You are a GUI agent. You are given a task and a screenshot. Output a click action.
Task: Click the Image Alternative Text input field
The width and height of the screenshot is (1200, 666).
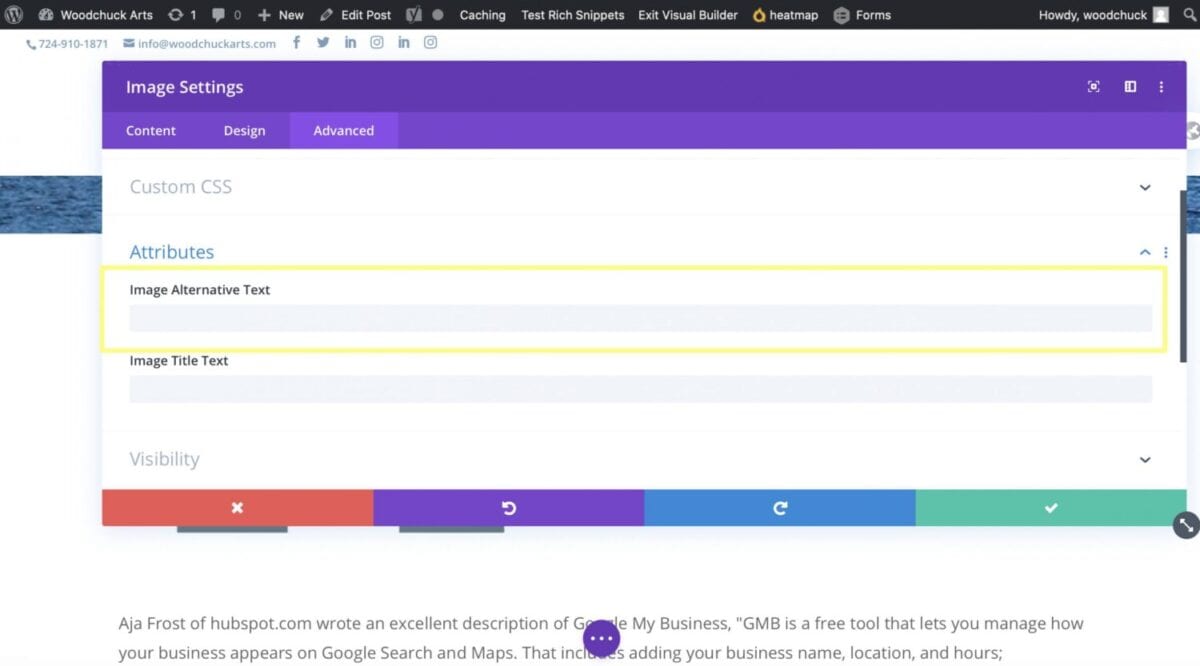(x=640, y=318)
